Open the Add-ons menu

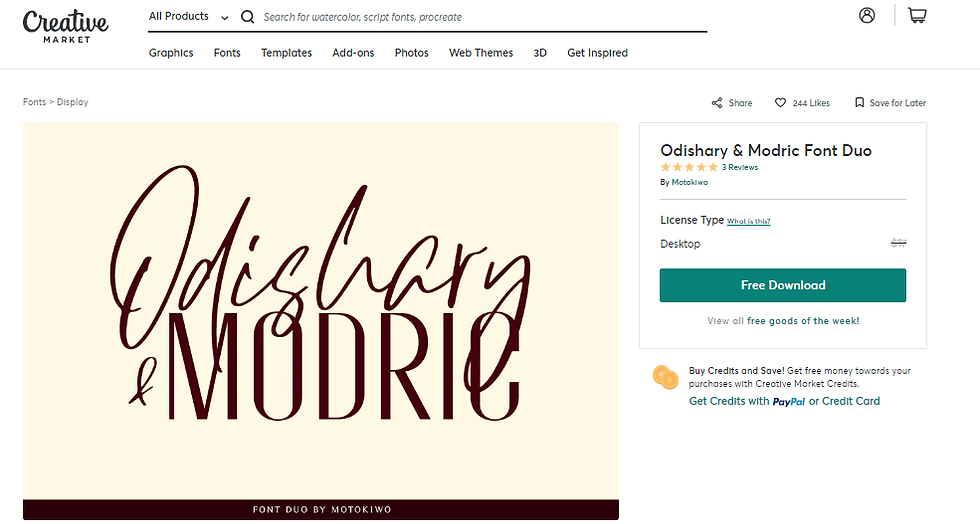353,53
